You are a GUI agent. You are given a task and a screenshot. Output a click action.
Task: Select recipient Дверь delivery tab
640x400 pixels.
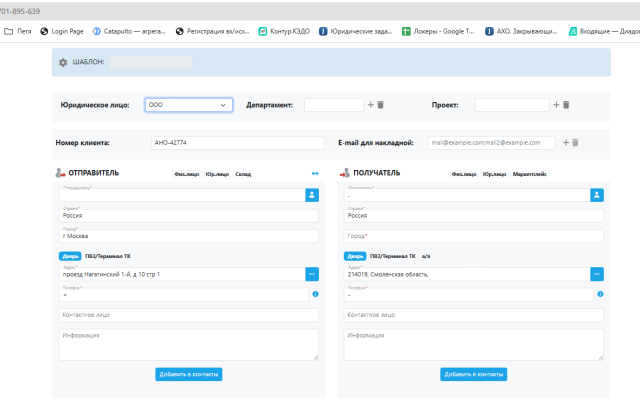(x=354, y=256)
